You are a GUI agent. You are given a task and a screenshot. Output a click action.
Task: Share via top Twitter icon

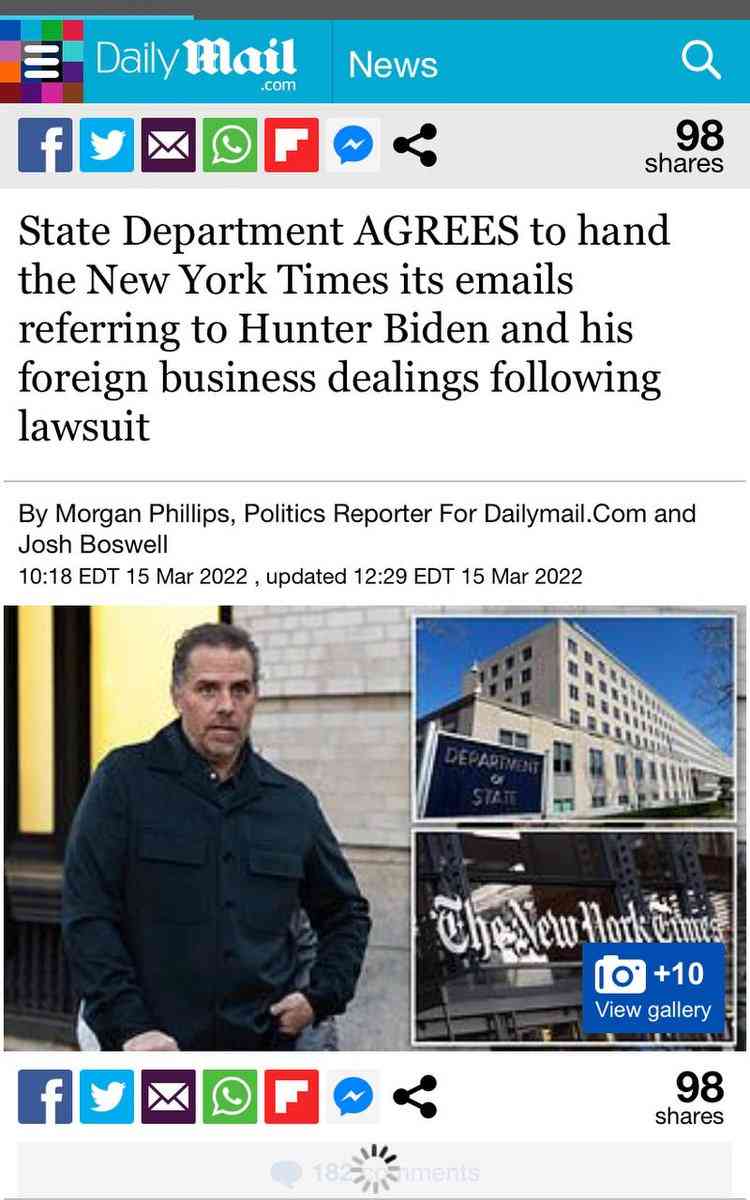click(x=107, y=145)
